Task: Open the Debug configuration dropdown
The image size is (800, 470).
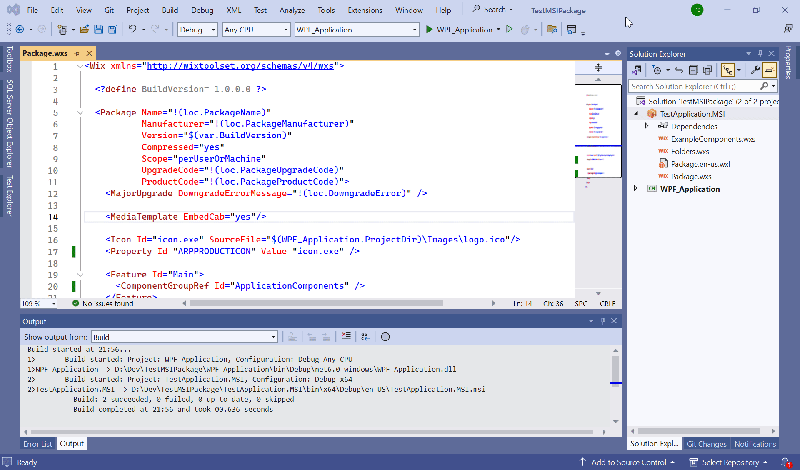Action: [197, 30]
